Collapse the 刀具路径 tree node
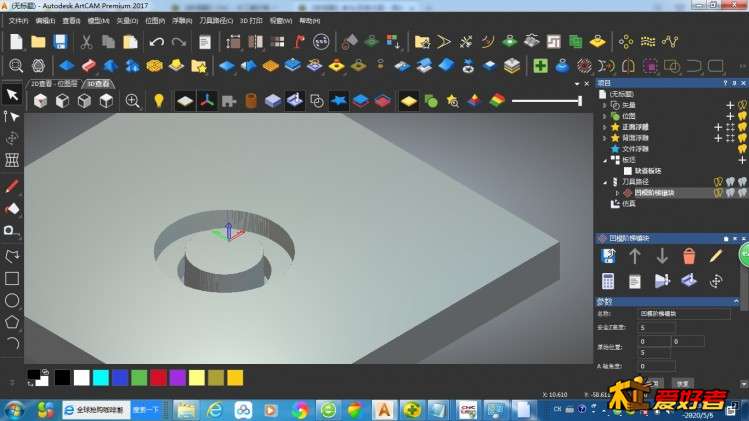The width and height of the screenshot is (749, 421). (605, 182)
